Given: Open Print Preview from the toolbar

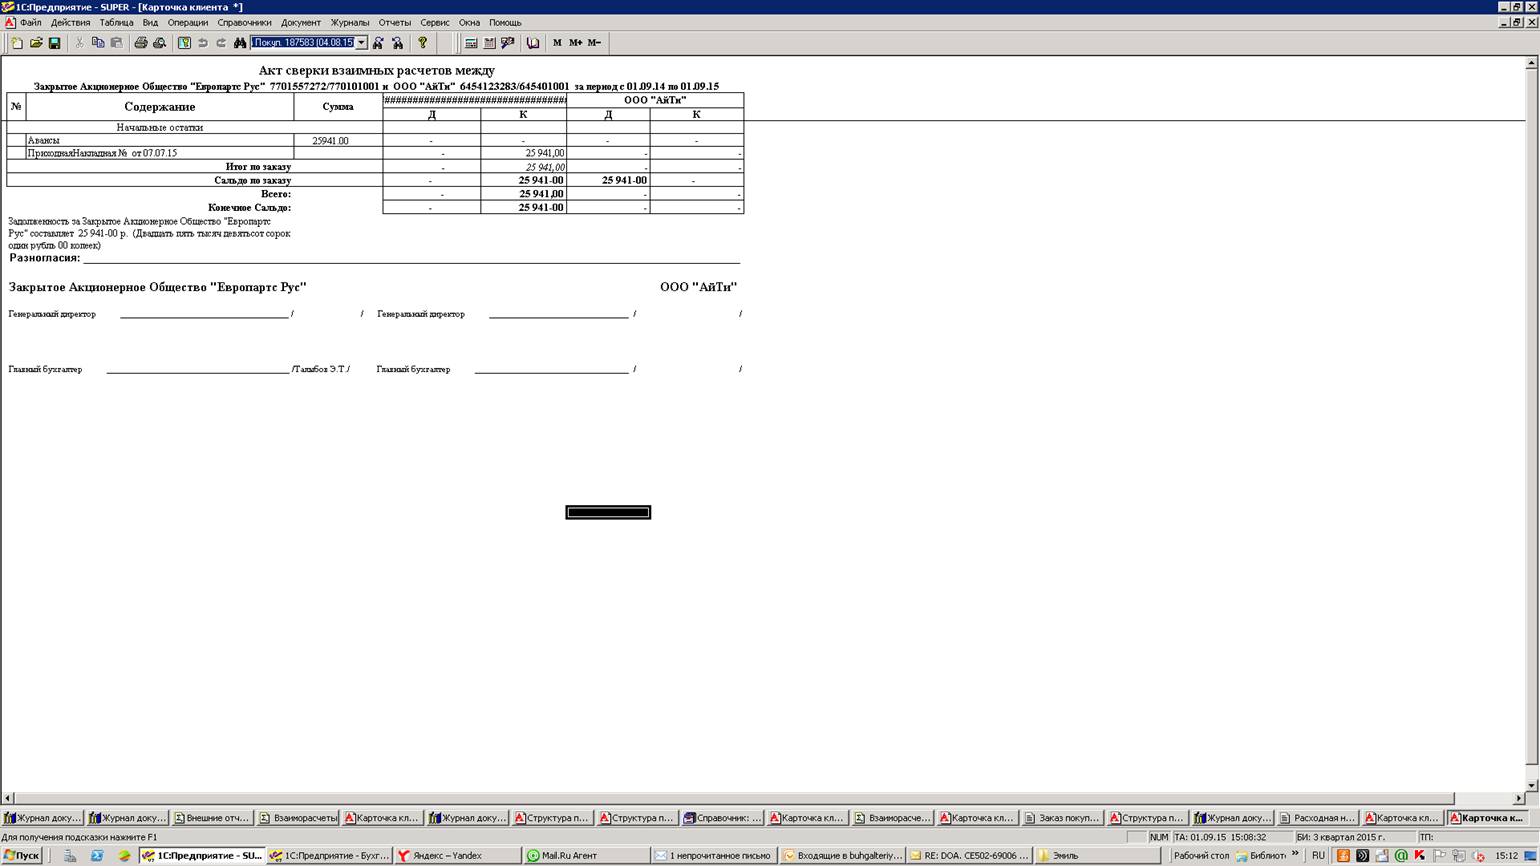Looking at the screenshot, I should click(159, 43).
